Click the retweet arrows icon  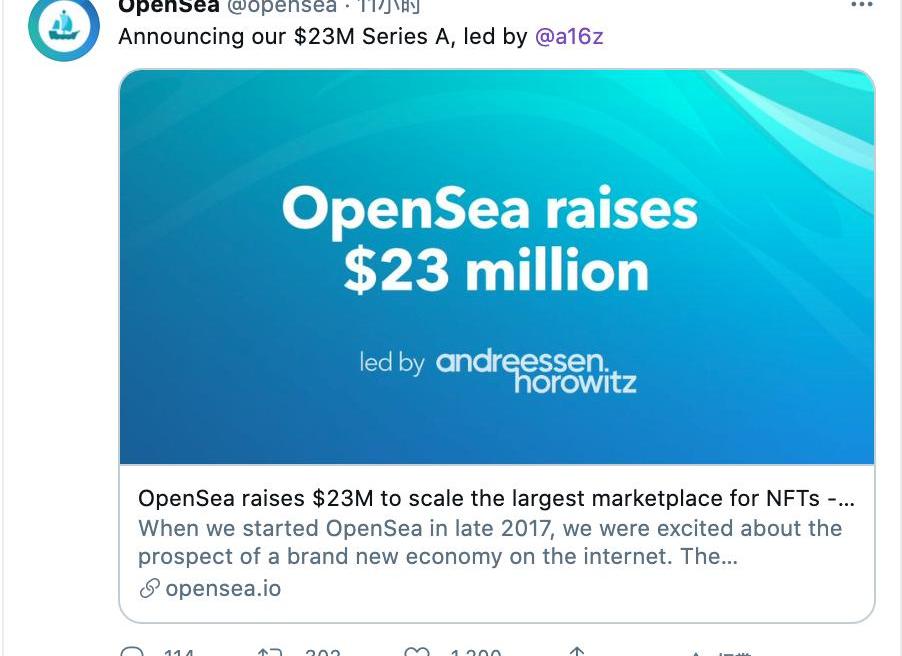270,652
